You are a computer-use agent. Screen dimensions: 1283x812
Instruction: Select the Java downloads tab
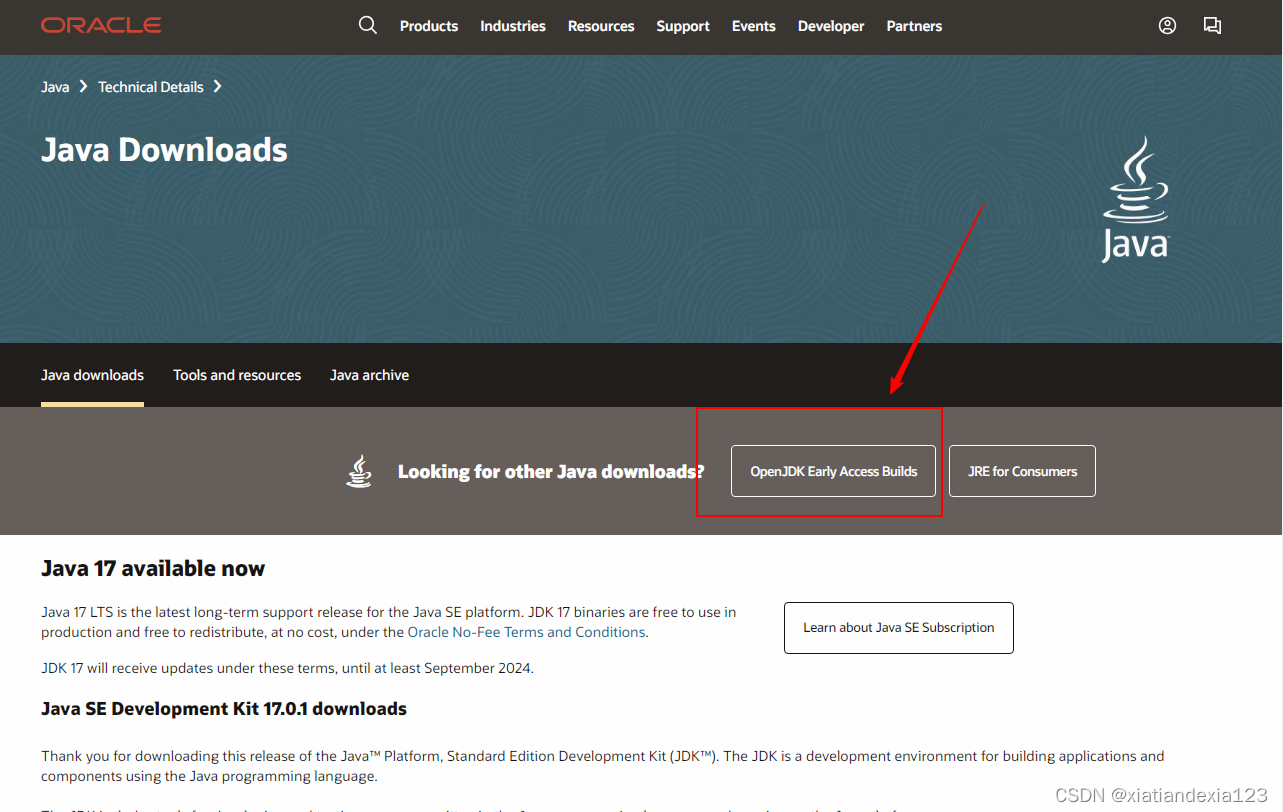point(92,375)
